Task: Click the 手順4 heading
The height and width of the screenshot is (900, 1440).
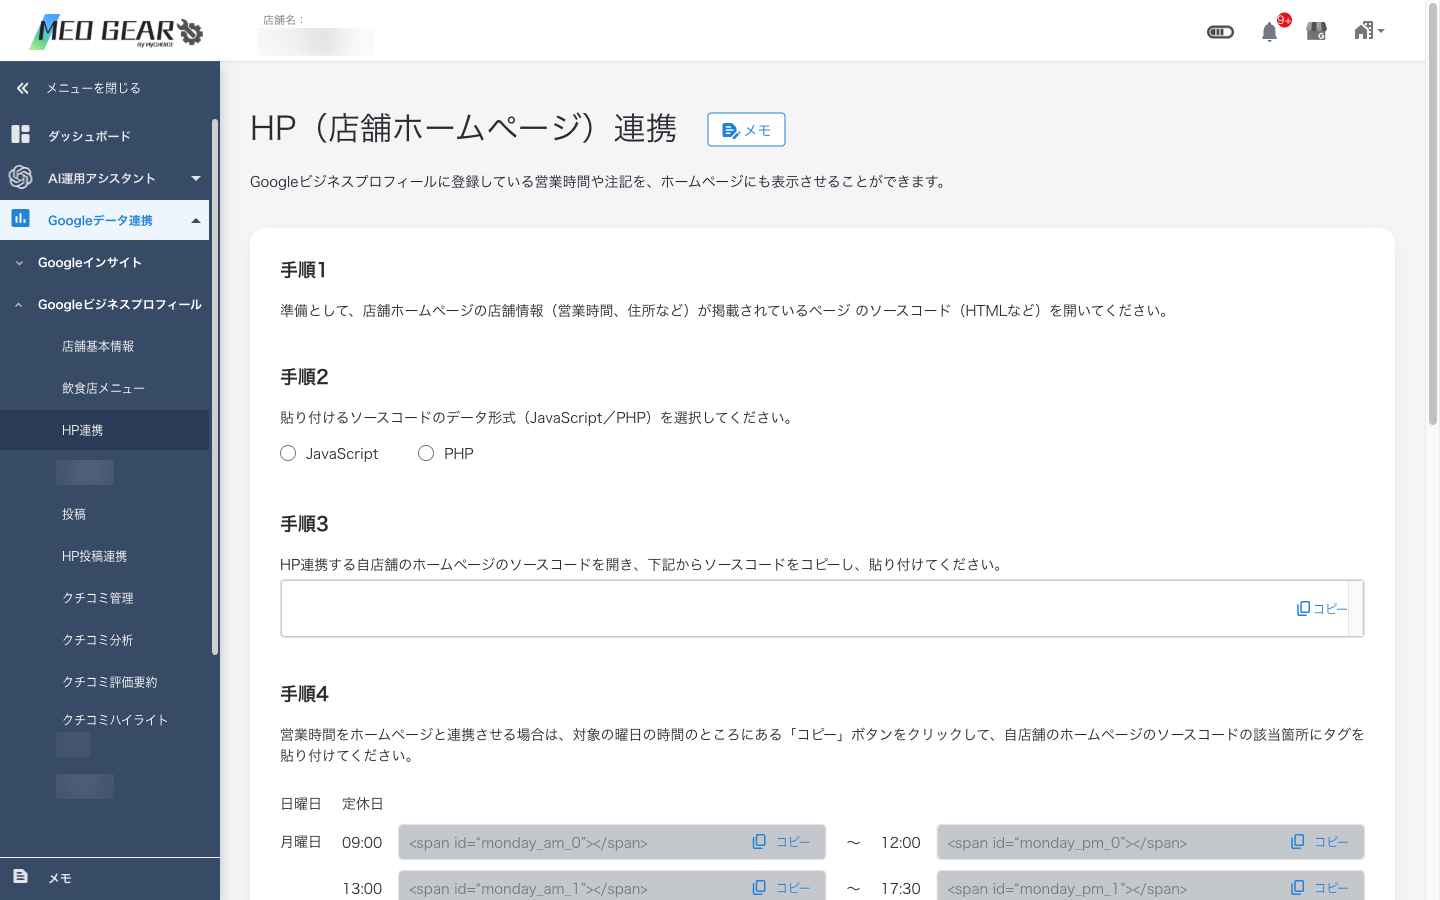Action: 304,694
